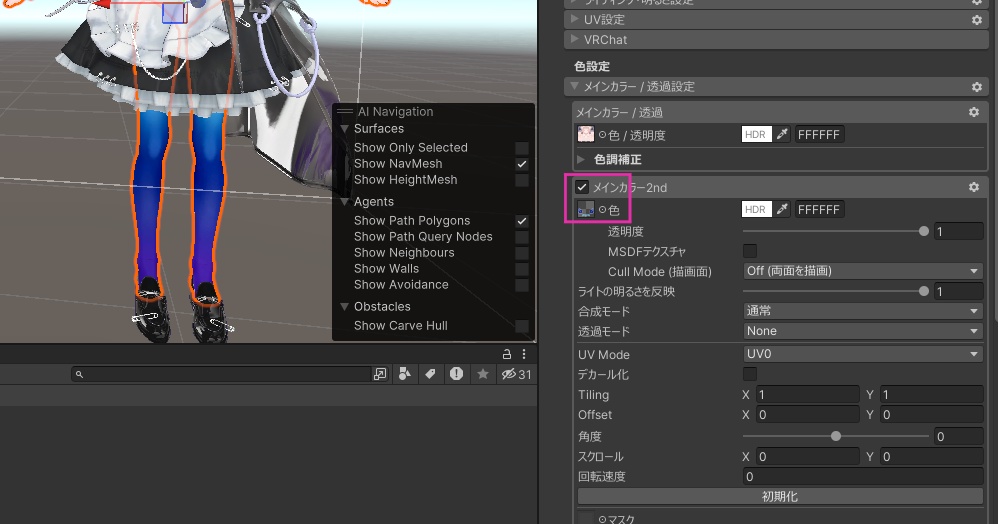This screenshot has width=998, height=524.
Task: Enable Show HeightMesh checkbox
Action: tap(522, 180)
